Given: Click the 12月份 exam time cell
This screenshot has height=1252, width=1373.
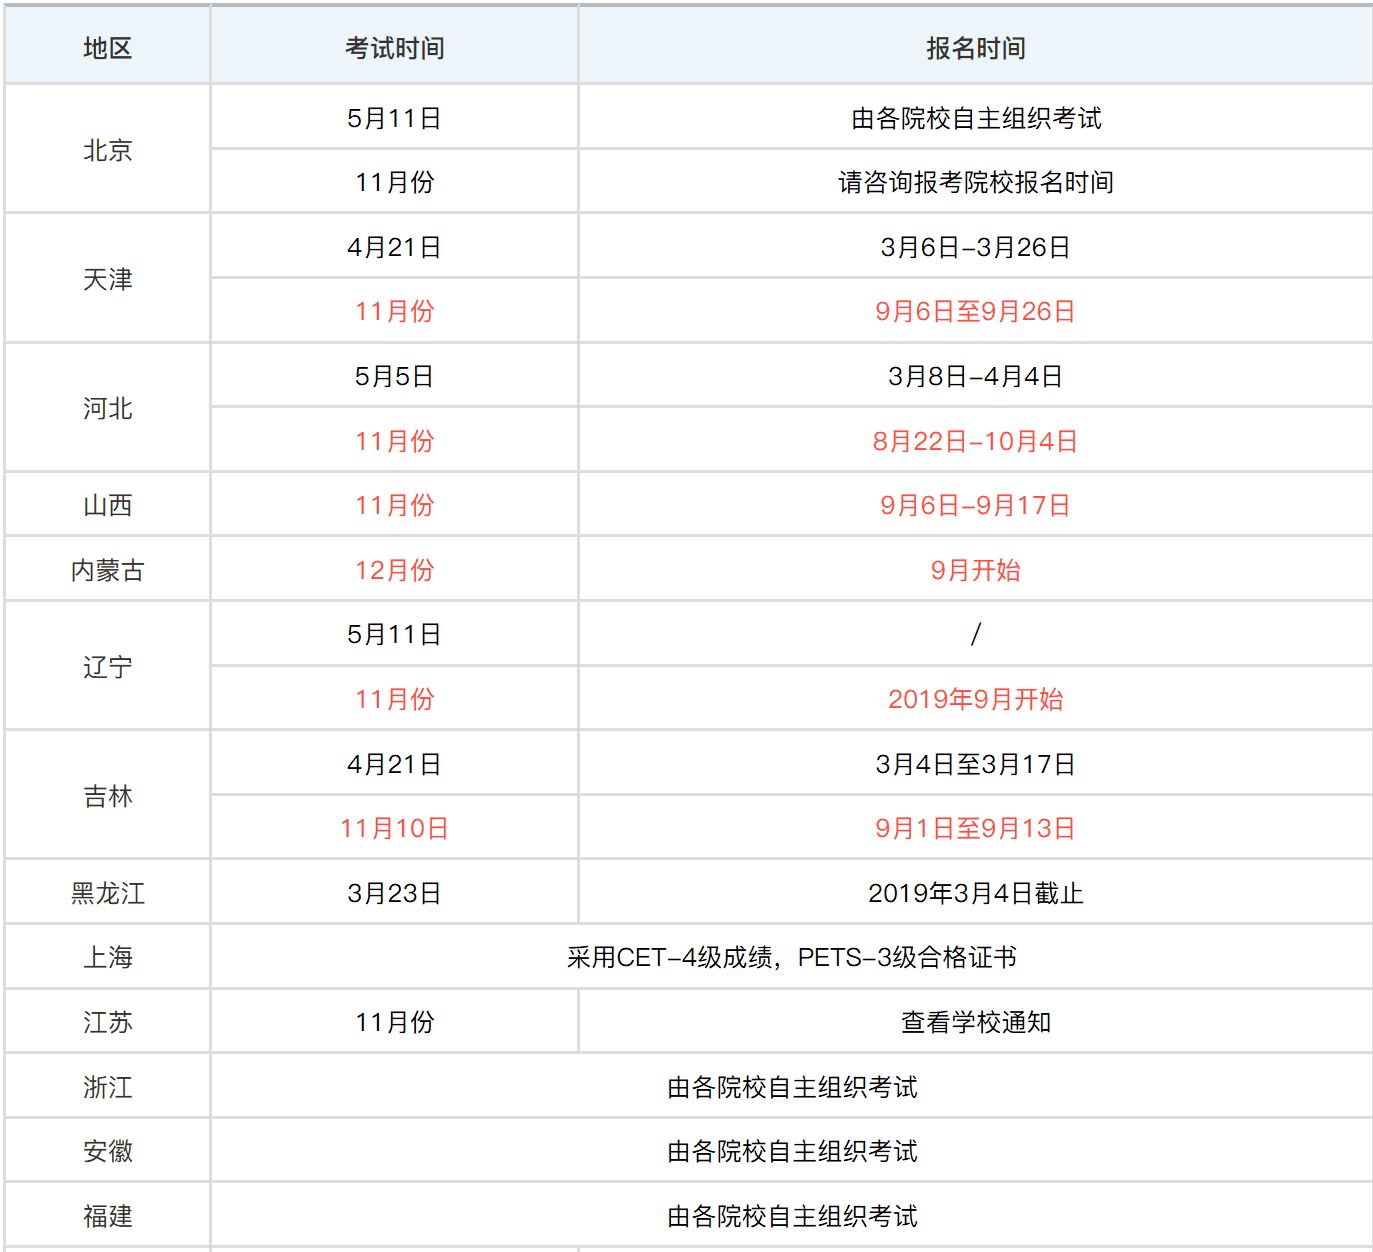Looking at the screenshot, I should pyautogui.click(x=394, y=570).
